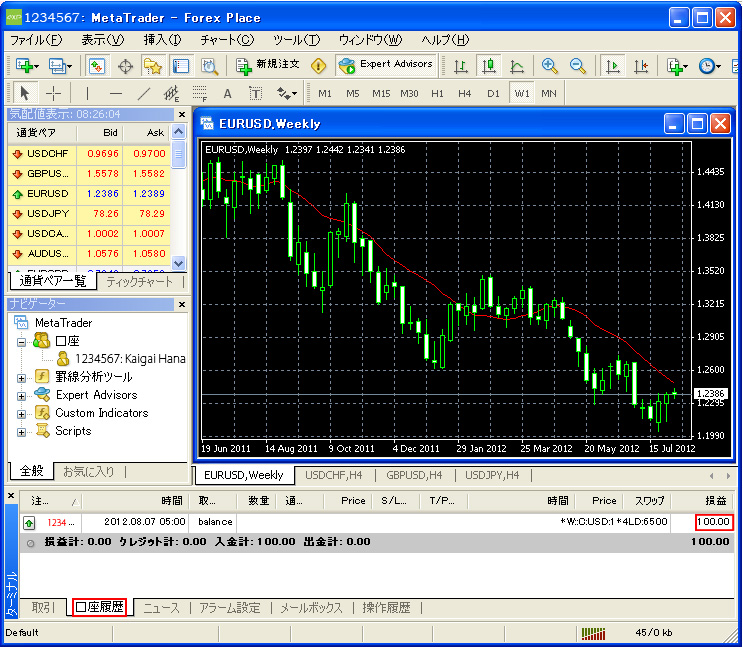Select the cursor arrow tool
743x647 pixels.
(x=25, y=93)
